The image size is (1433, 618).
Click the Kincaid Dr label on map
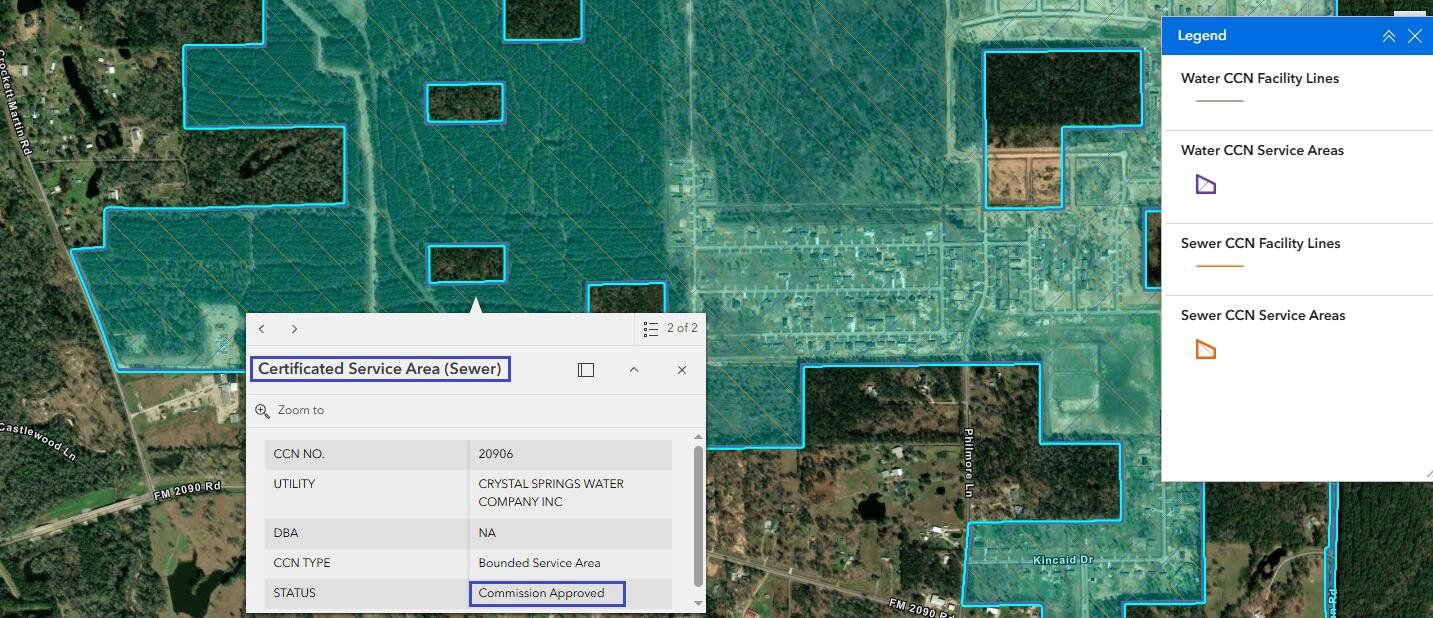(1063, 560)
